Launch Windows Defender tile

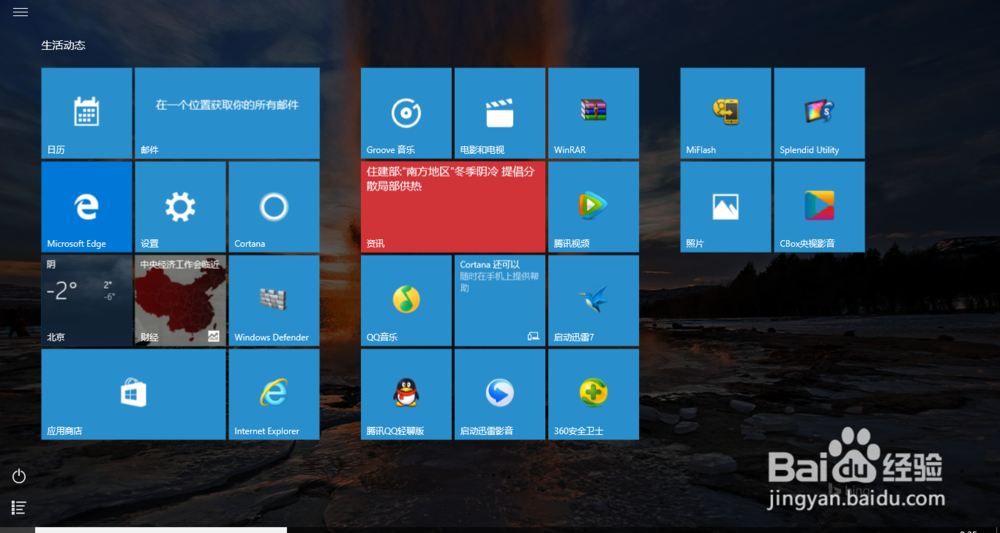[274, 300]
